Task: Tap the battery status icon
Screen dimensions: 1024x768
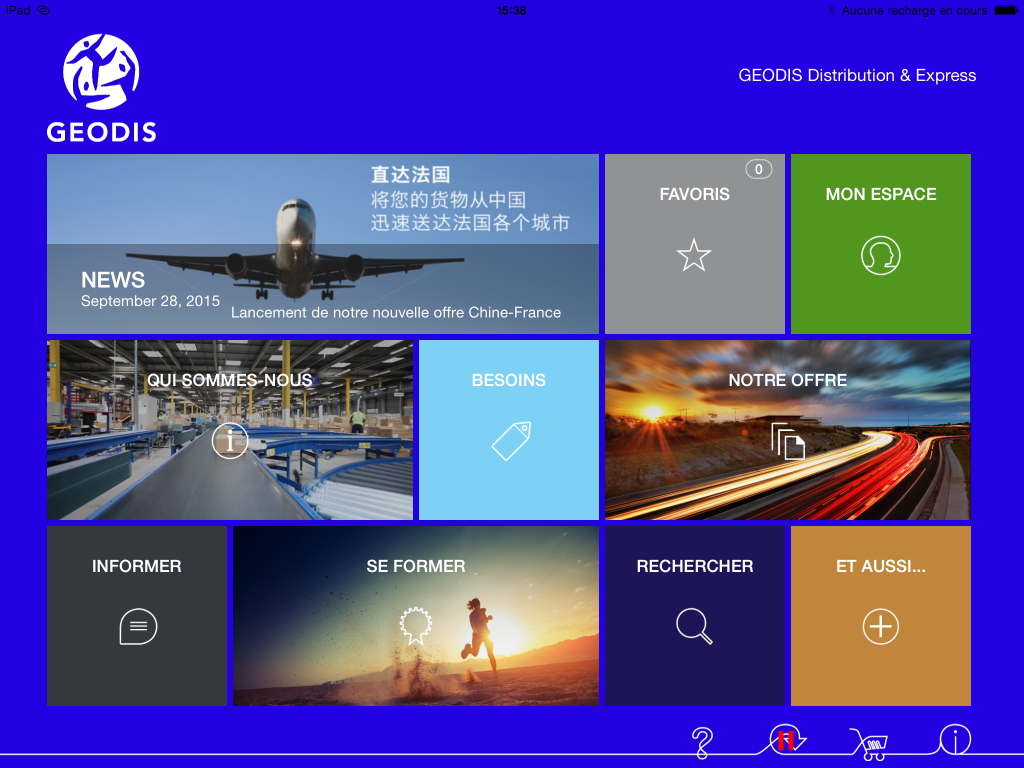Action: [1006, 10]
